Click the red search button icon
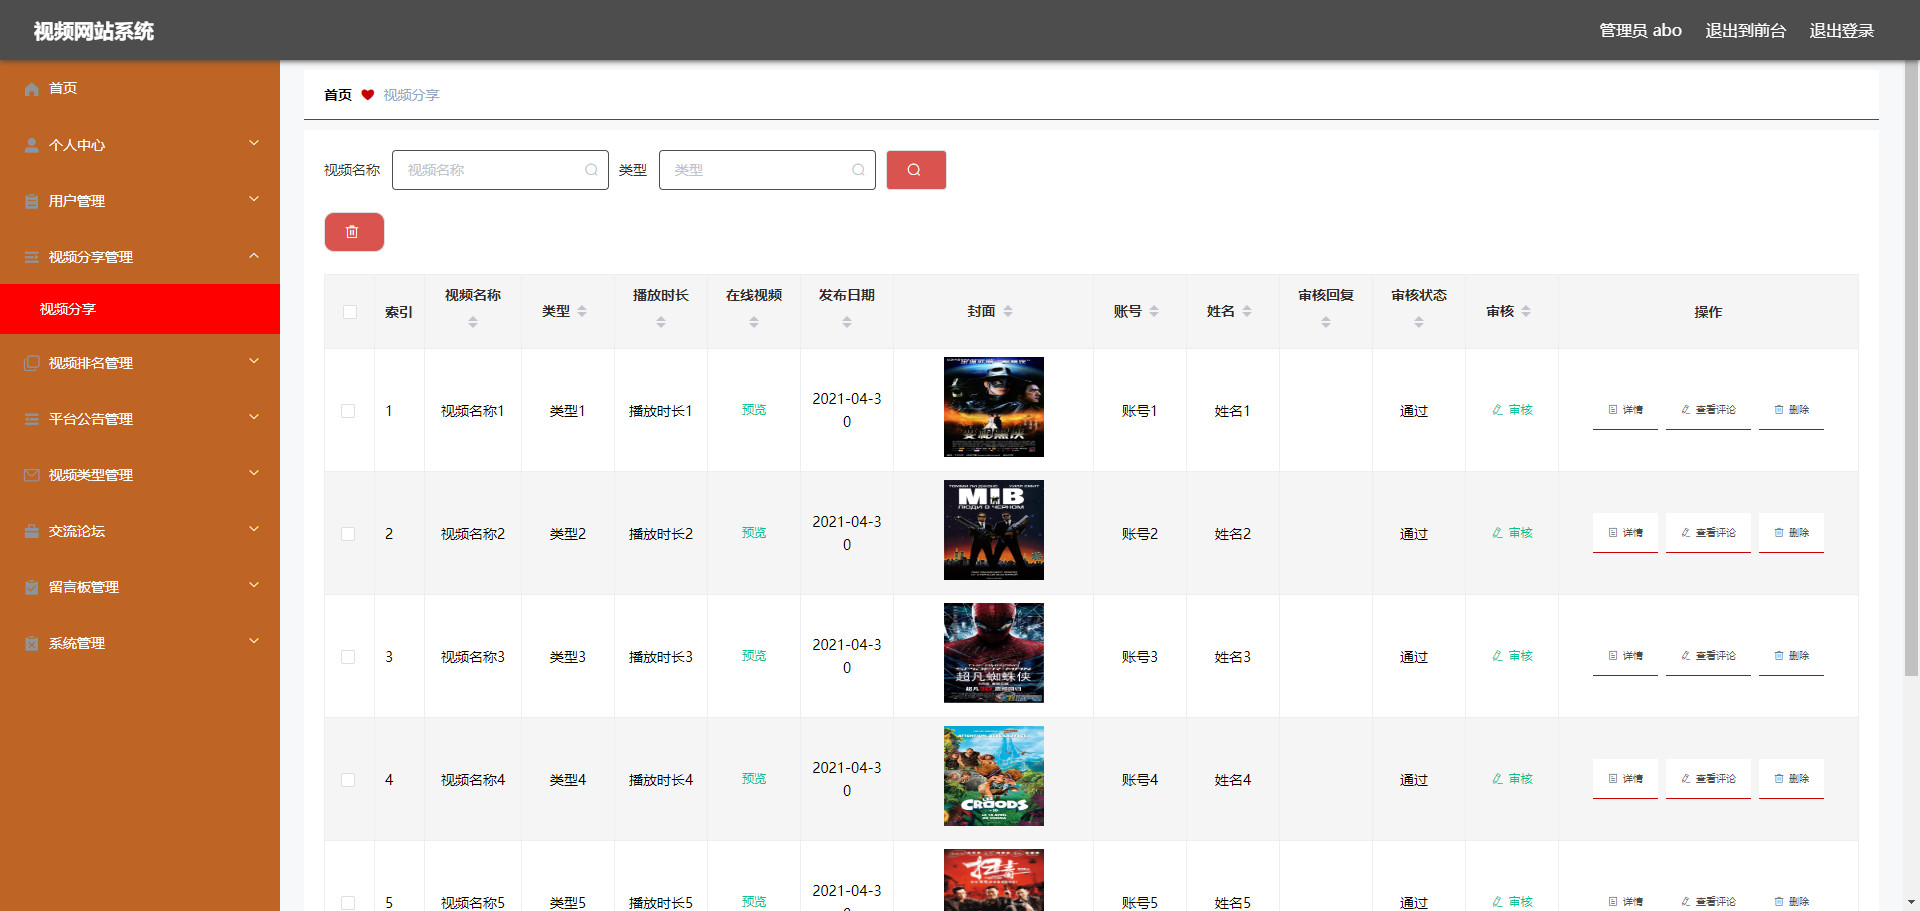Image resolution: width=1920 pixels, height=911 pixels. tap(916, 170)
